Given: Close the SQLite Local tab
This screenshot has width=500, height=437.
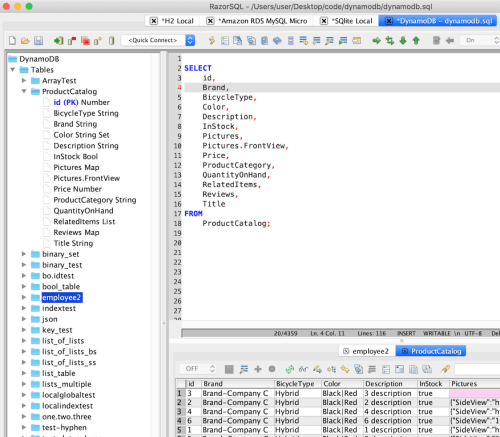Looking at the screenshot, I should coord(324,21).
